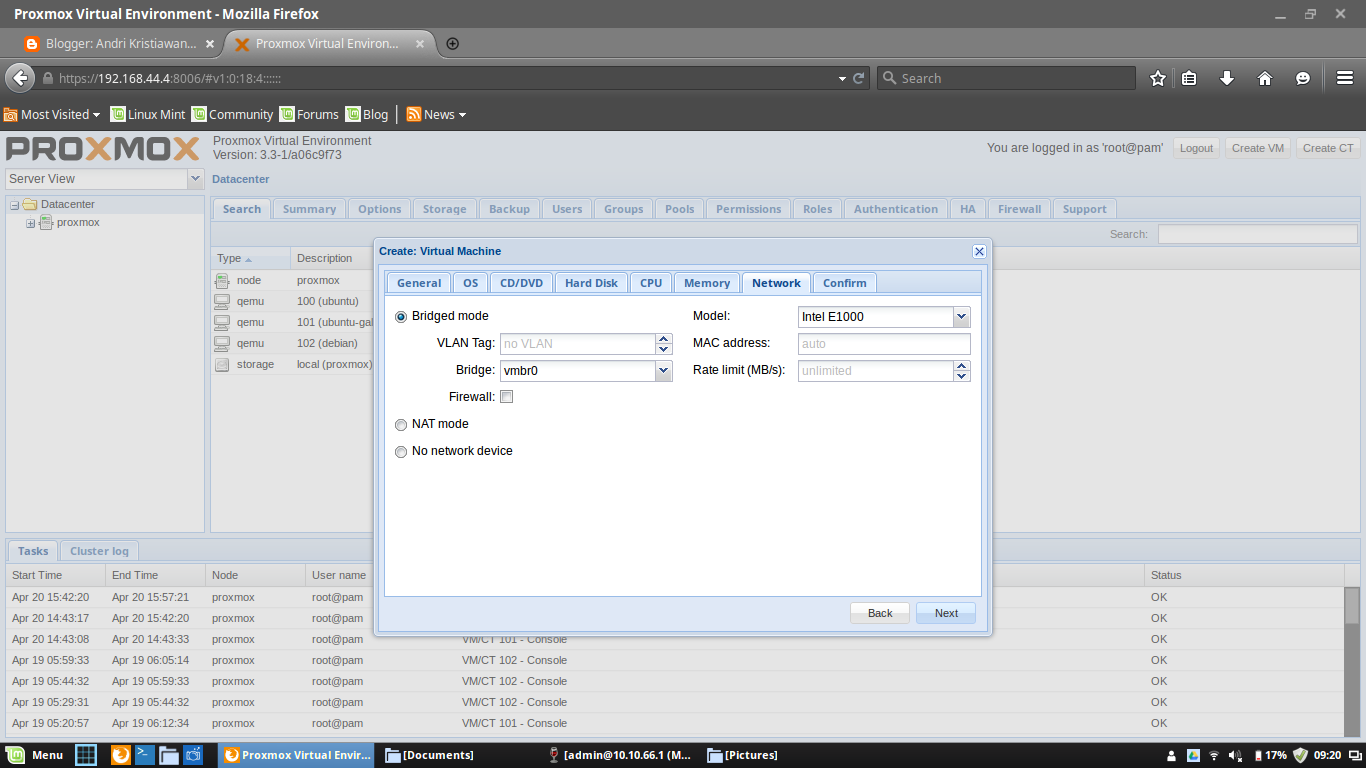Screen dimensions: 1366x768
Task: Click the chat smiley icon in toolbar
Action: coord(1303,78)
